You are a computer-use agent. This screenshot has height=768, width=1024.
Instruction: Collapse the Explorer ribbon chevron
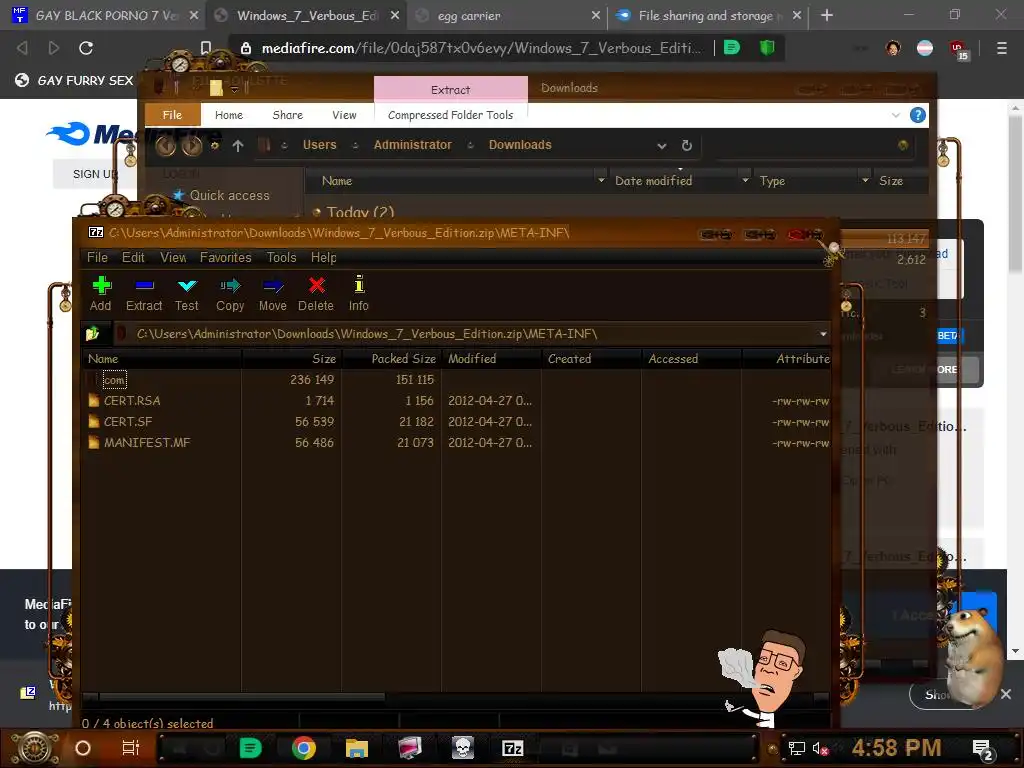click(x=895, y=115)
